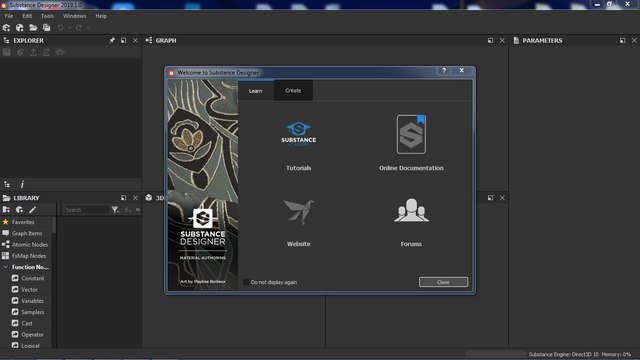Screen dimensions: 640x360
Task: Open the Forums people icon link
Action: [x=411, y=210]
